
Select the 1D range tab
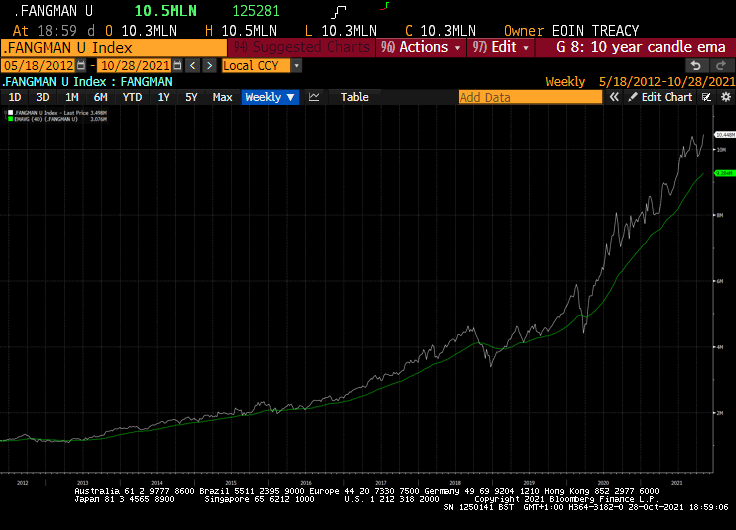(x=15, y=97)
